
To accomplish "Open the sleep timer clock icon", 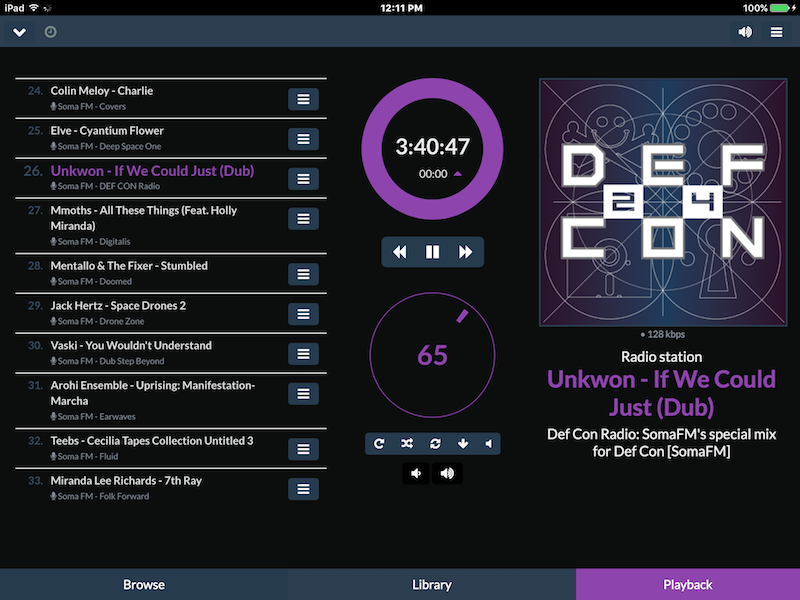I will coord(51,32).
